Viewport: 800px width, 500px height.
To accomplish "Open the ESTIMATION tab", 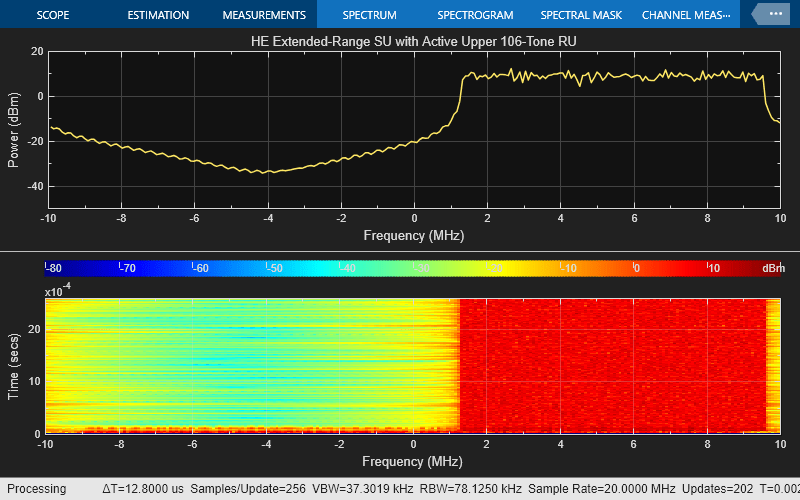I will pos(158,15).
